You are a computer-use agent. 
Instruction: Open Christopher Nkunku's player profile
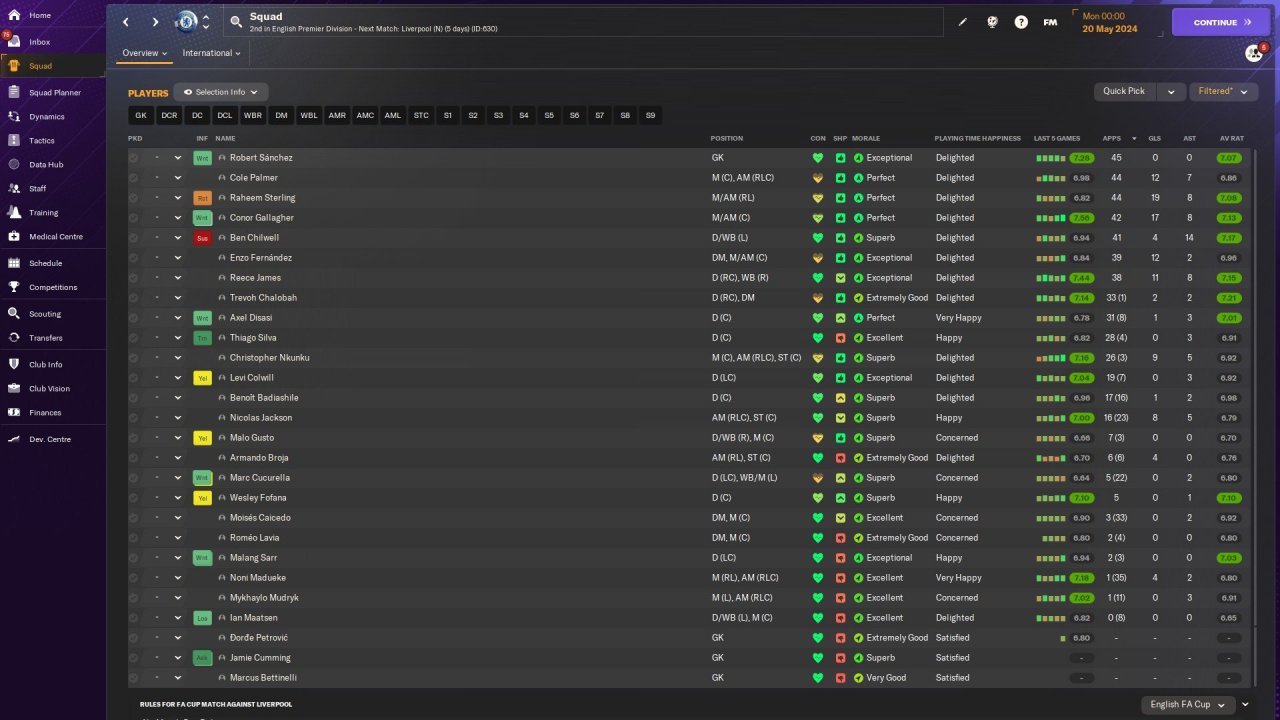tap(269, 358)
